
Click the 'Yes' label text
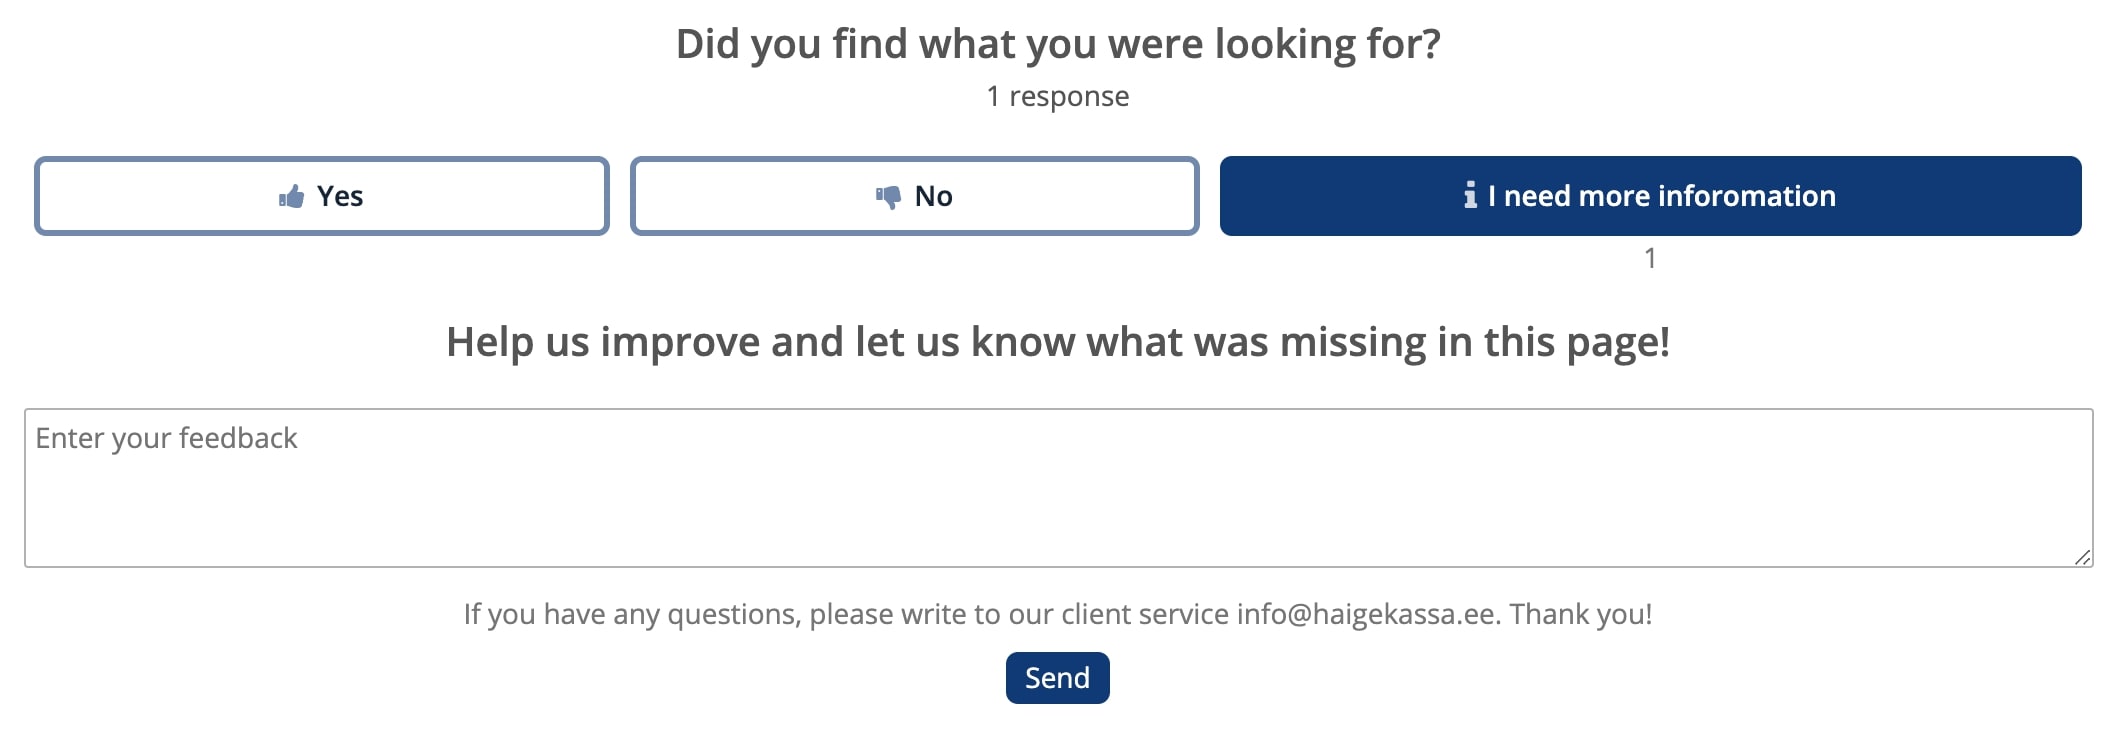point(340,196)
